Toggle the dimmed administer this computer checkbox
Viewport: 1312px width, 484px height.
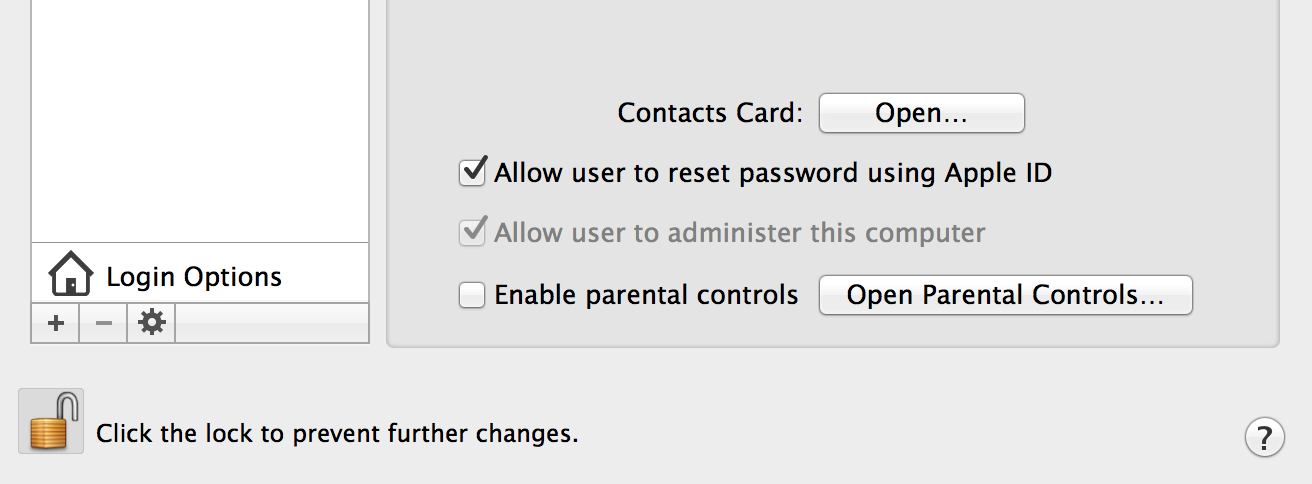point(472,232)
